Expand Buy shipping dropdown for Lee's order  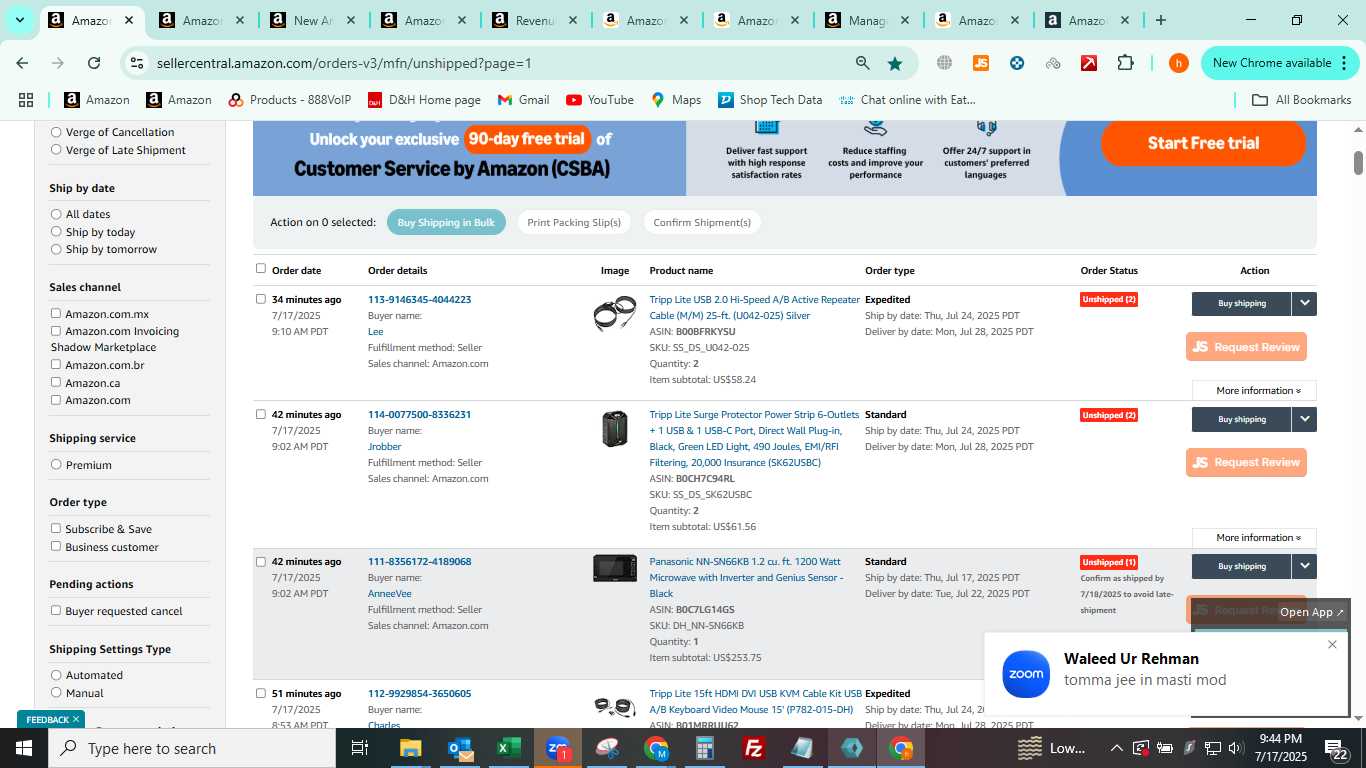point(1304,303)
